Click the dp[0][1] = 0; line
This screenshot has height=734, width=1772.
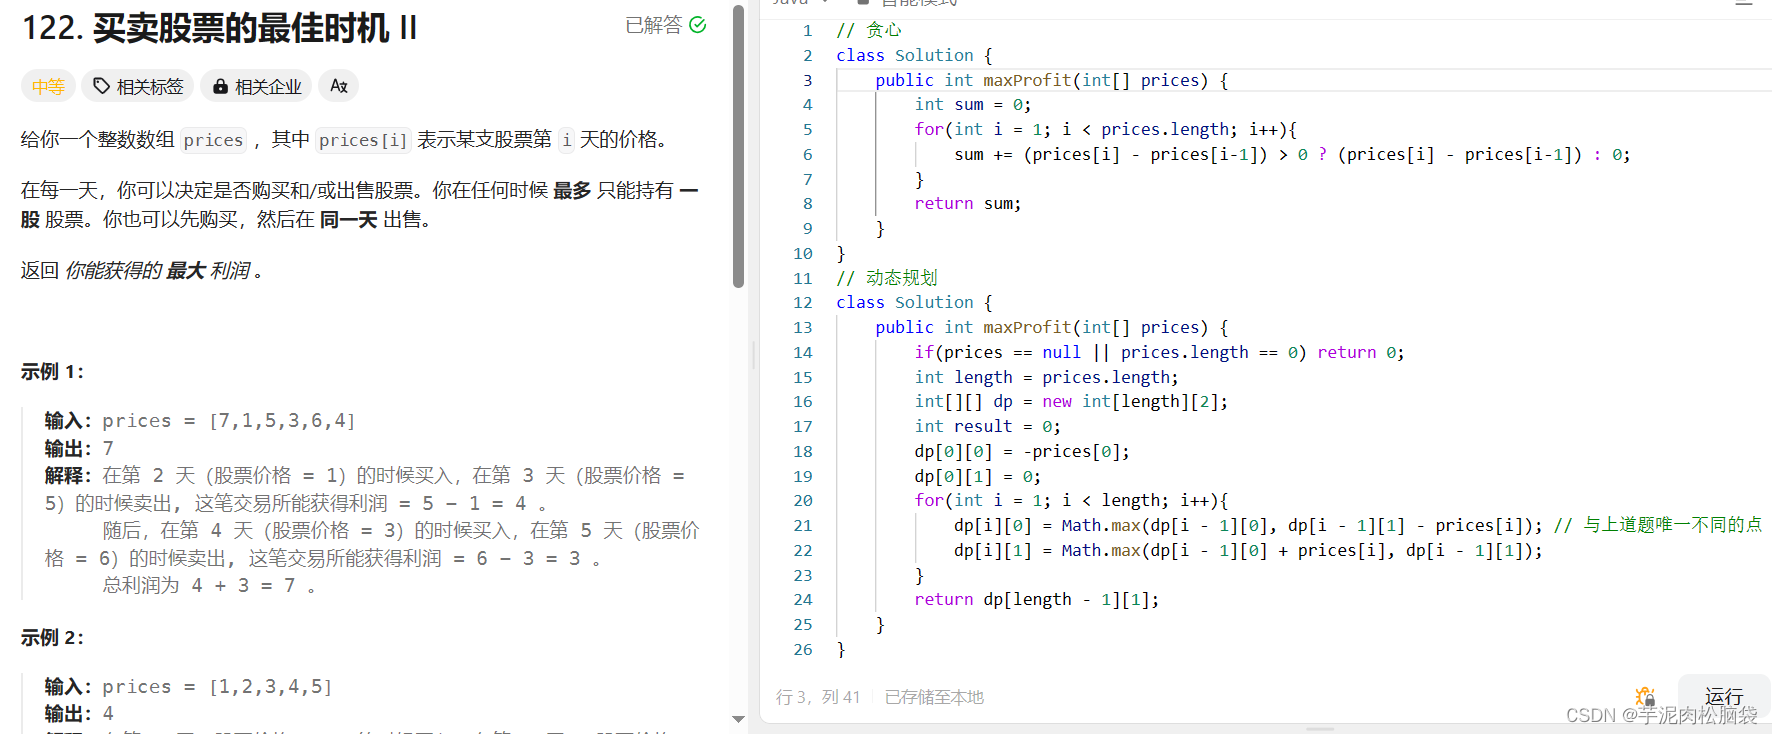[x=977, y=477]
